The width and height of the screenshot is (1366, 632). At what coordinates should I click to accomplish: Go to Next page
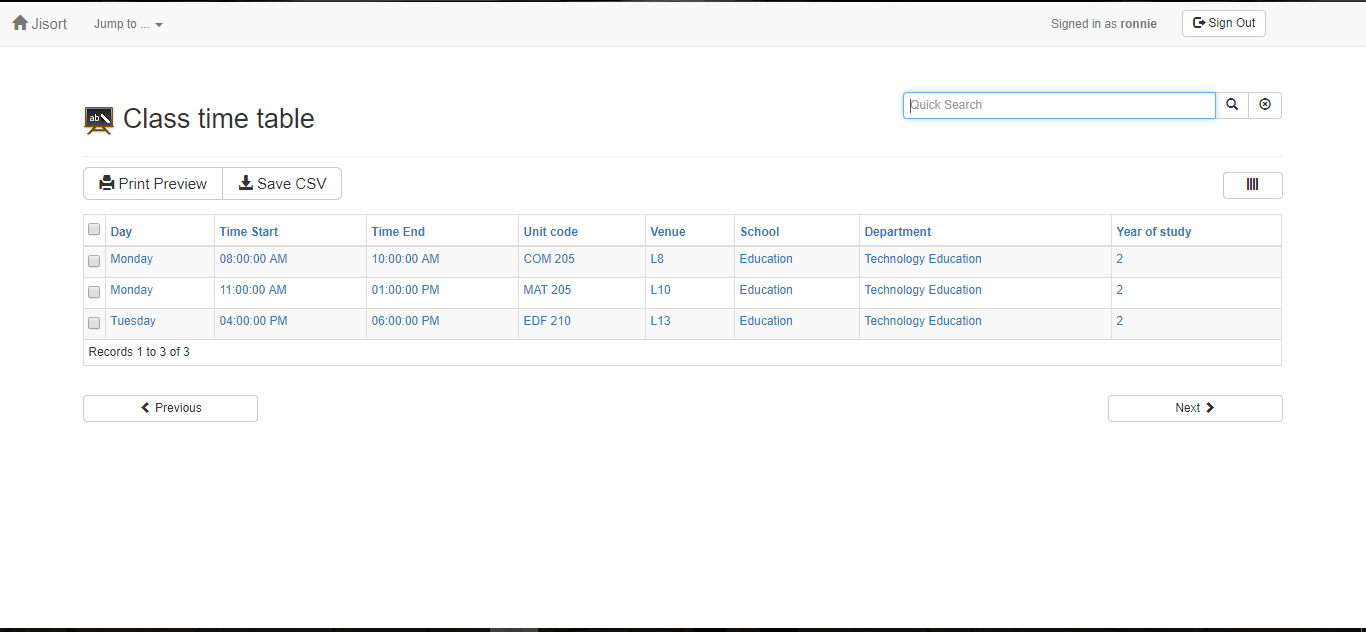(1195, 408)
